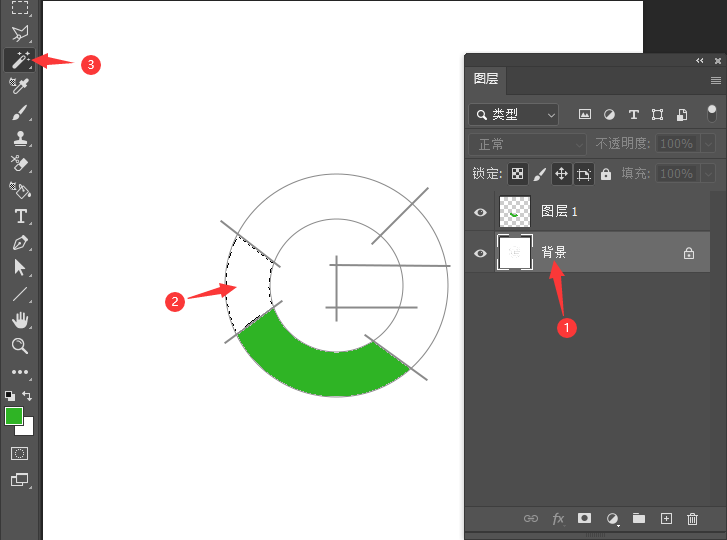Create a new layer

(666, 518)
